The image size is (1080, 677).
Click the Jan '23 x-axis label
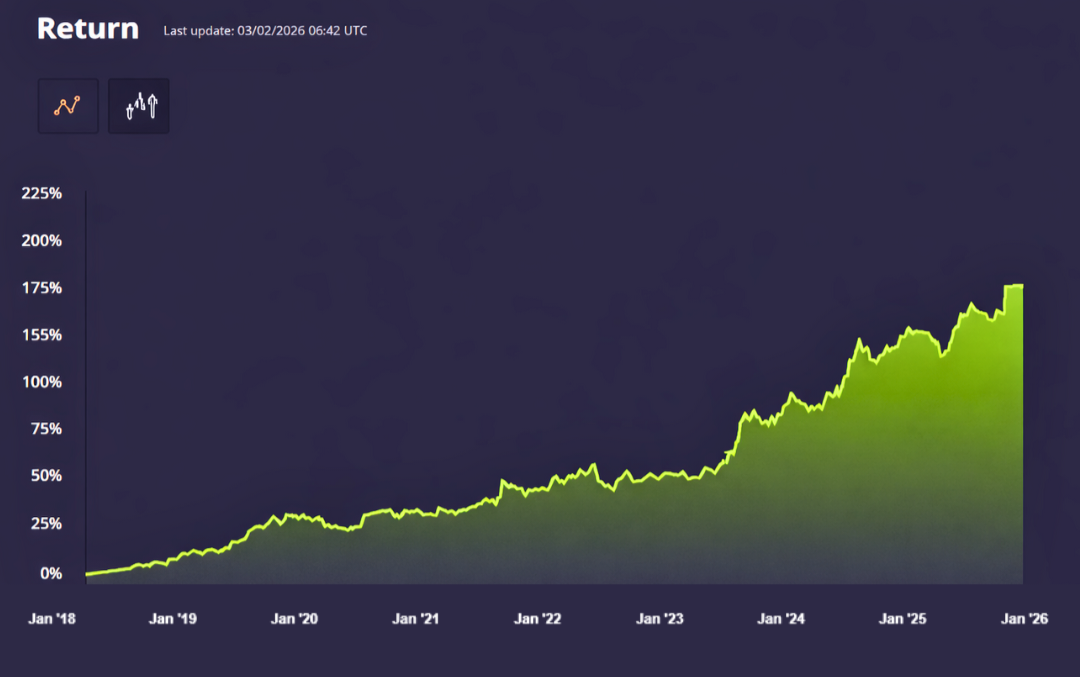[x=659, y=618]
